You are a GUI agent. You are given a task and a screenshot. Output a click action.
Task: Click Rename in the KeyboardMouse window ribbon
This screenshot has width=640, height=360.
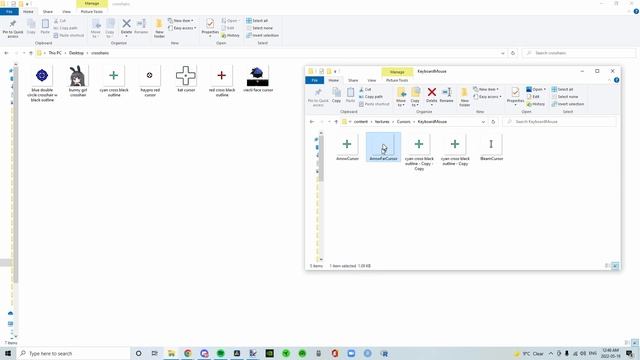(x=447, y=95)
